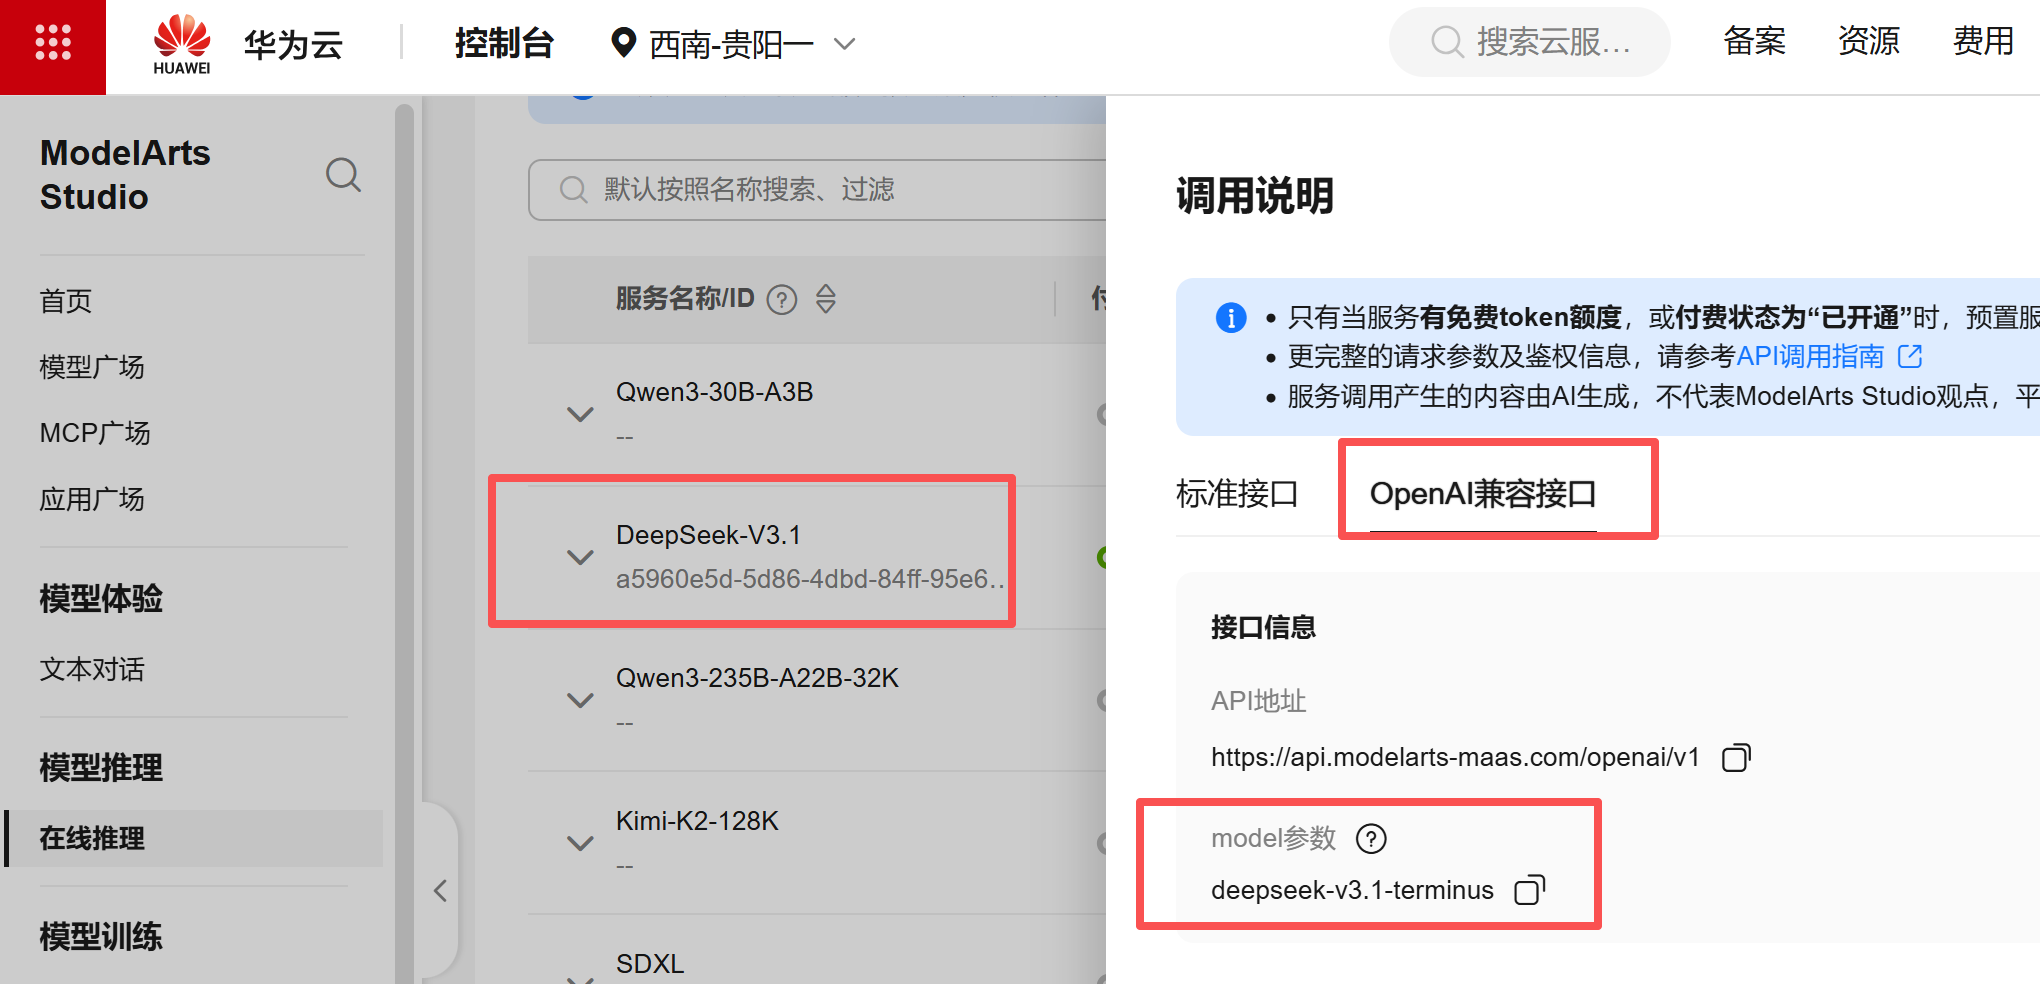Viewport: 2040px width, 984px height.
Task: Go to 控制台 console
Action: click(504, 43)
